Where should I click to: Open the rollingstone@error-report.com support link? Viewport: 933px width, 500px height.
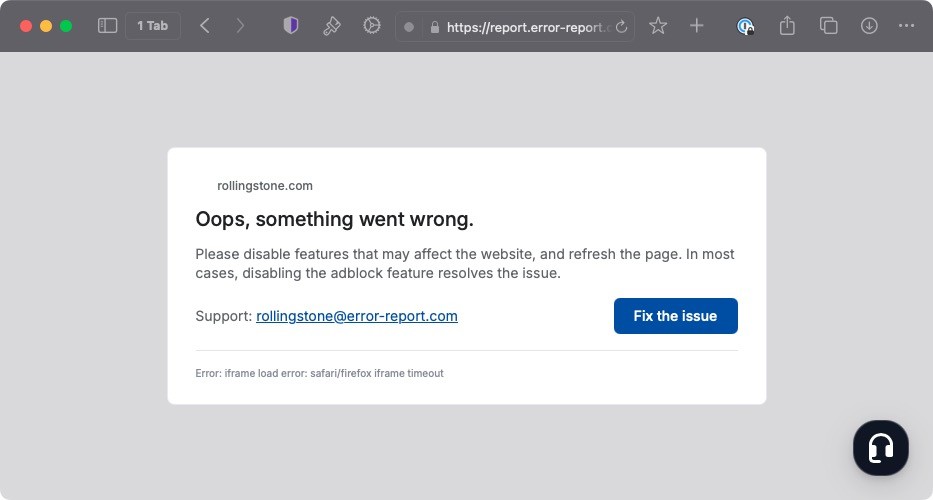pos(357,316)
